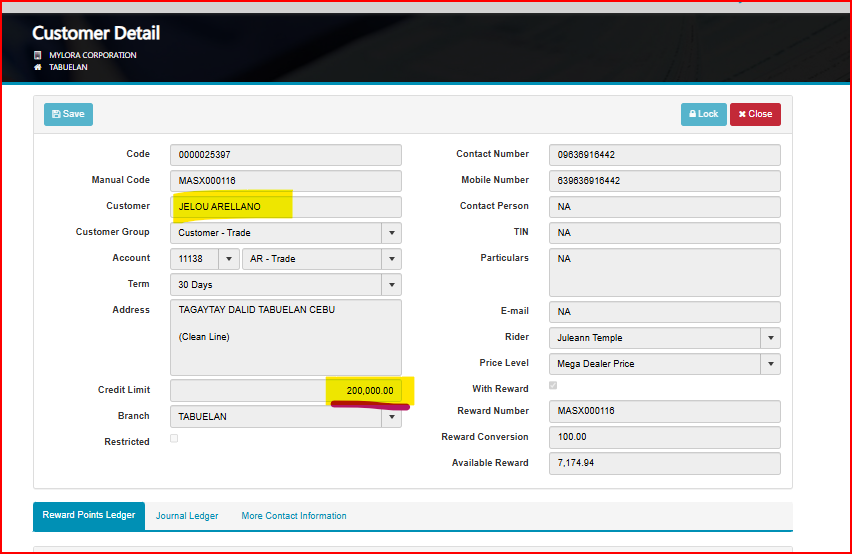Click the Lock button

703,114
